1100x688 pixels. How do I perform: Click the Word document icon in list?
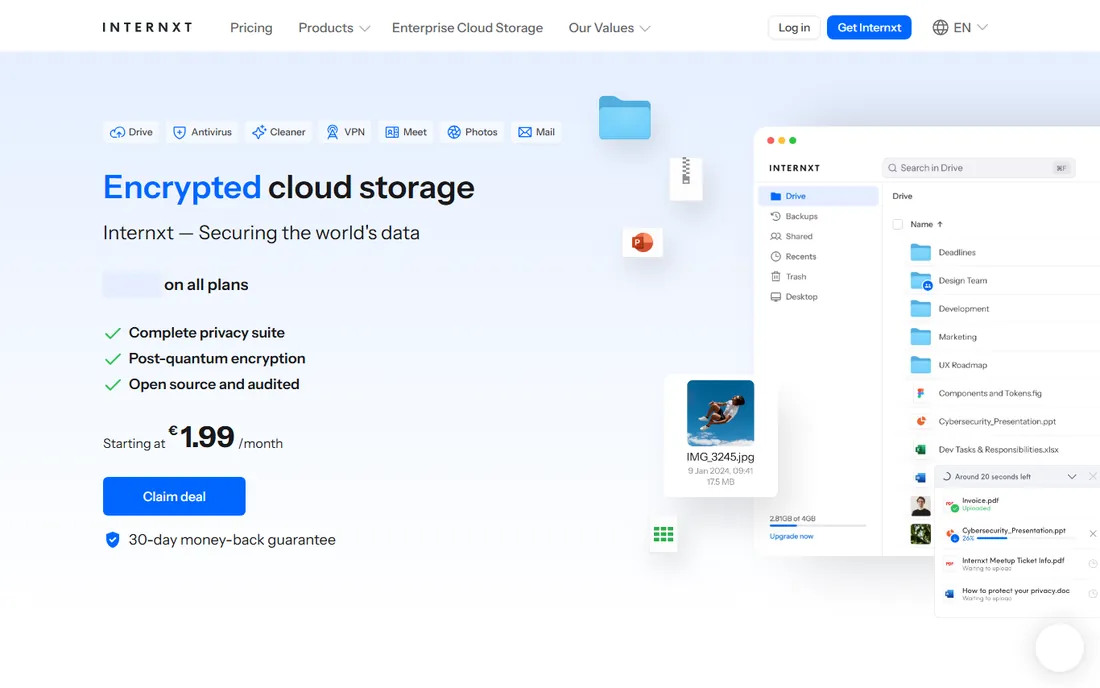(920, 478)
